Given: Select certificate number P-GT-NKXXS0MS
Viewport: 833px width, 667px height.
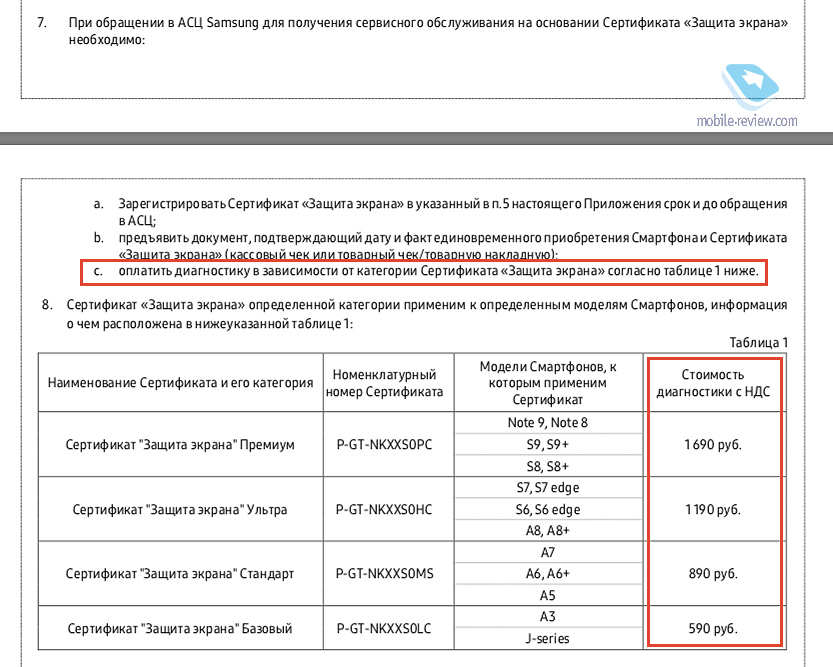Looking at the screenshot, I should pyautogui.click(x=385, y=574).
